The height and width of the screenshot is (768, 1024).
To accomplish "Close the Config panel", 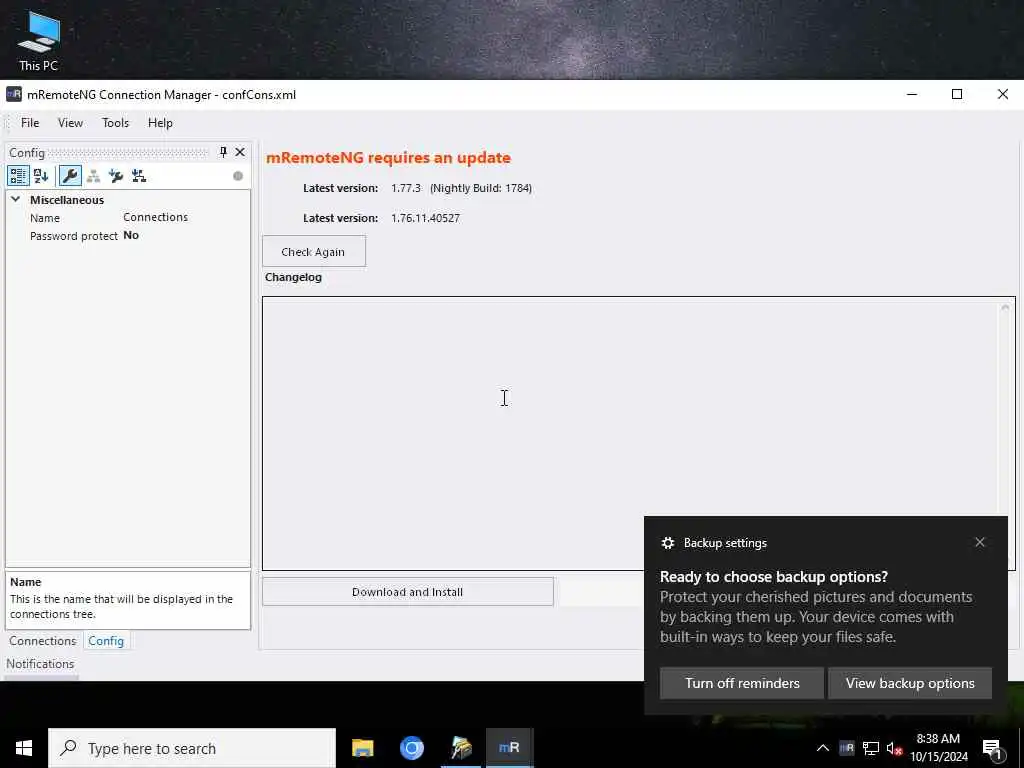I will pos(240,152).
